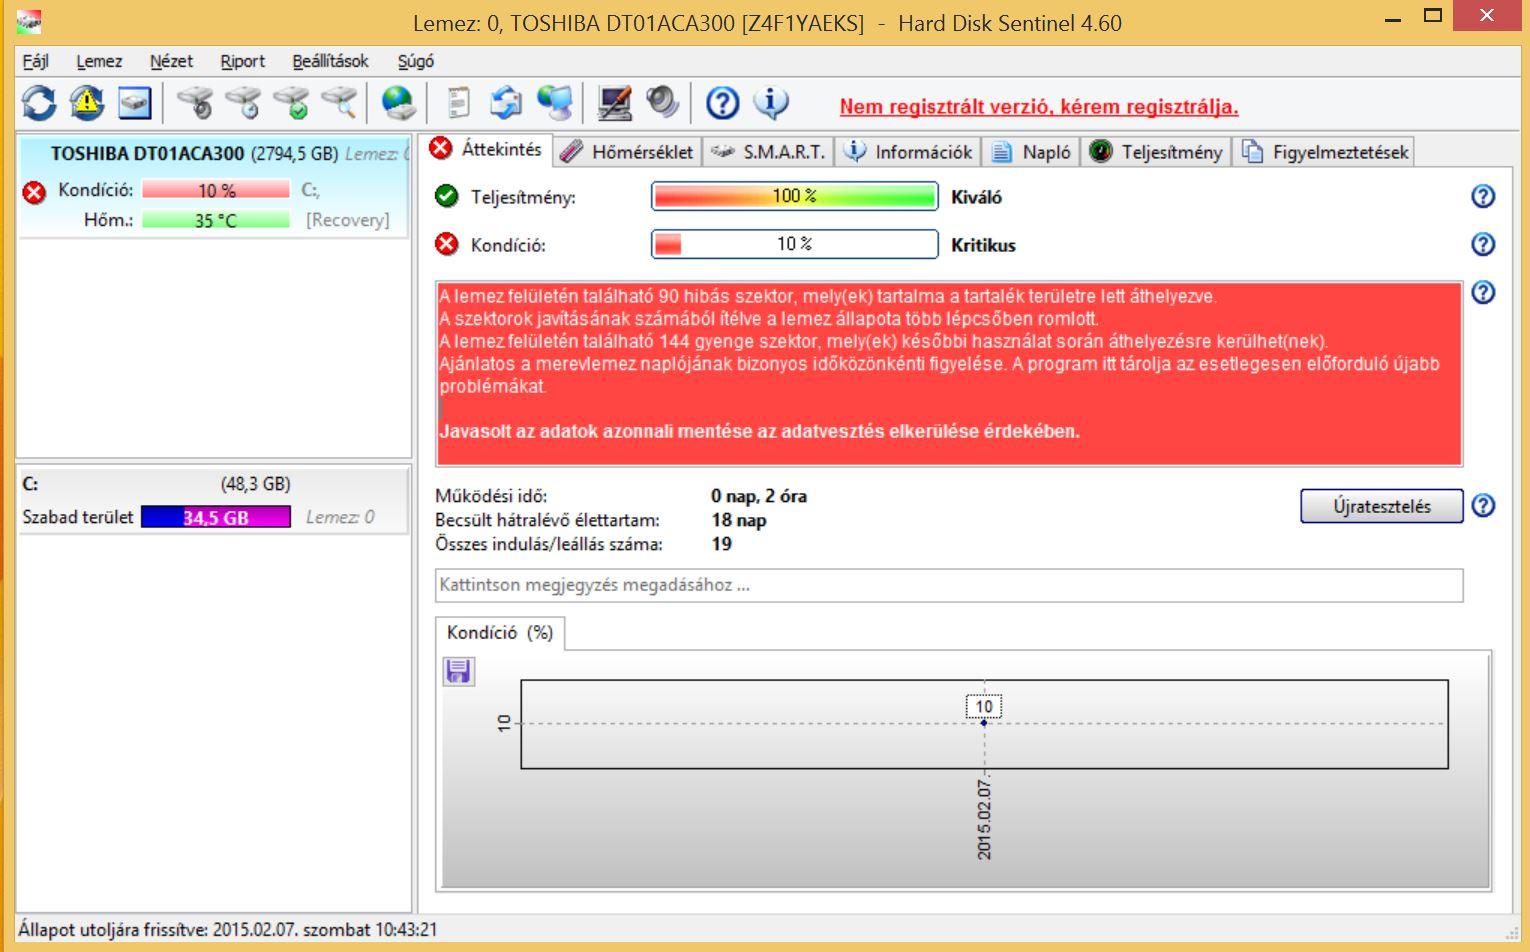Click the help icon beside Kondíció bar
The height and width of the screenshot is (952, 1530).
coord(1483,244)
